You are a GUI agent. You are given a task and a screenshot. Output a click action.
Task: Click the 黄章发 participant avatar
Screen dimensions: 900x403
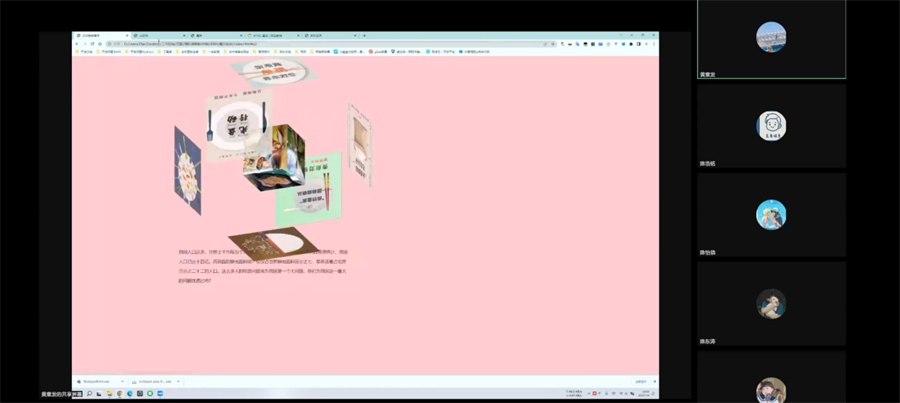pyautogui.click(x=771, y=37)
